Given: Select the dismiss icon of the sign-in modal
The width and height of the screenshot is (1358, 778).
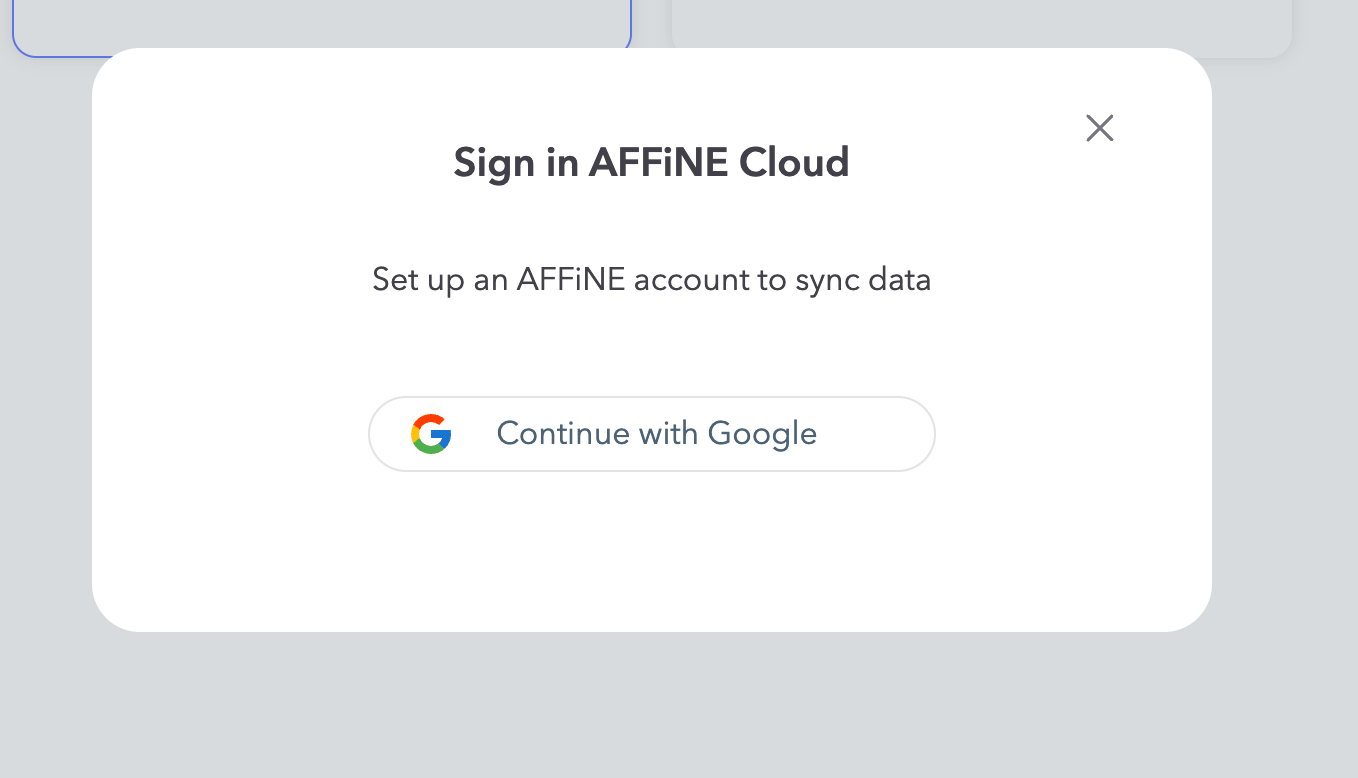Looking at the screenshot, I should click(1099, 128).
